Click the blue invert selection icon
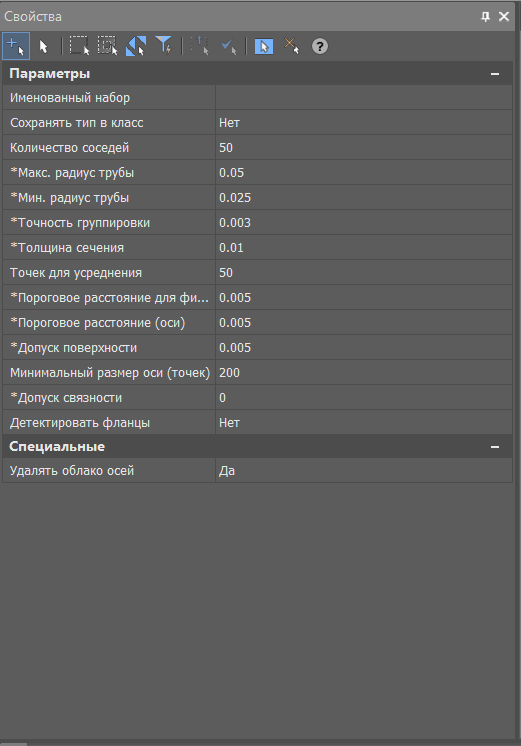 136,46
